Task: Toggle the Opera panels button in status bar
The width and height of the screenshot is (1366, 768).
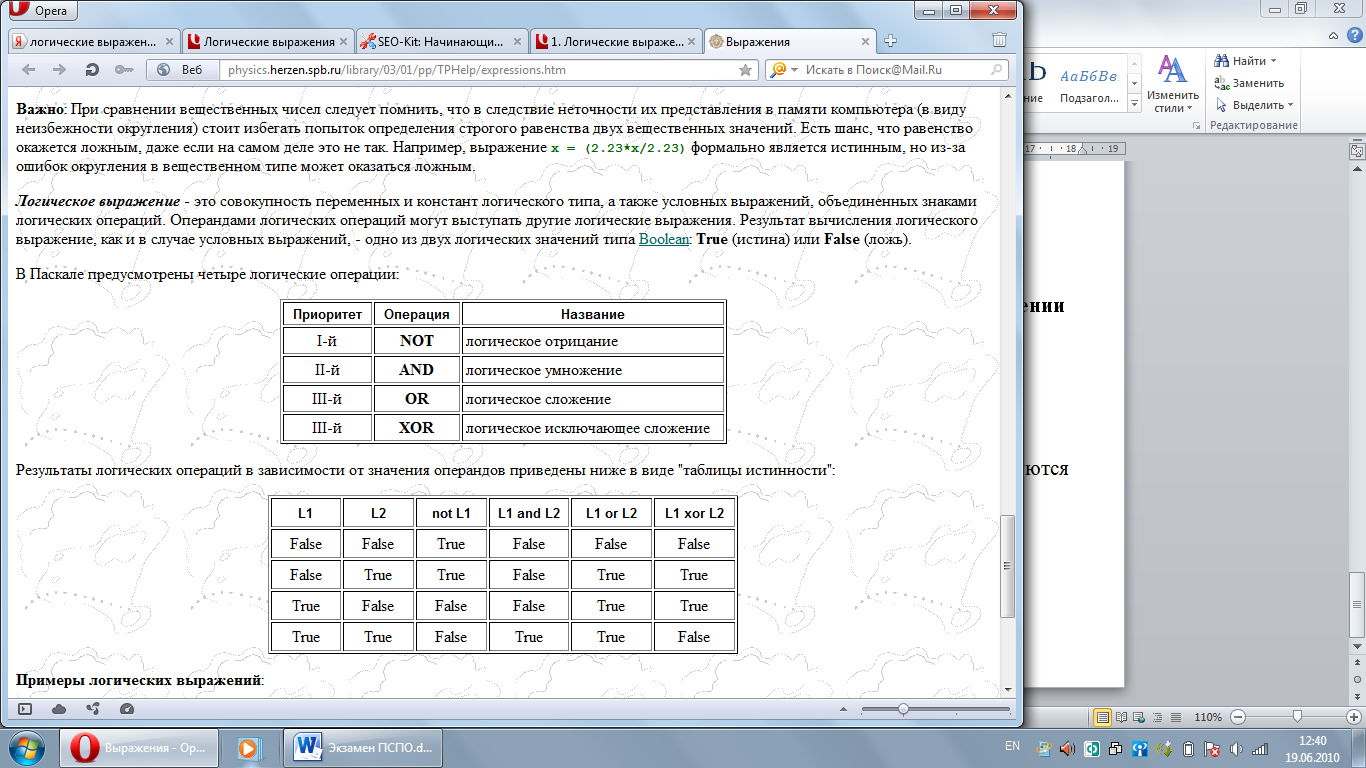Action: pos(25,709)
